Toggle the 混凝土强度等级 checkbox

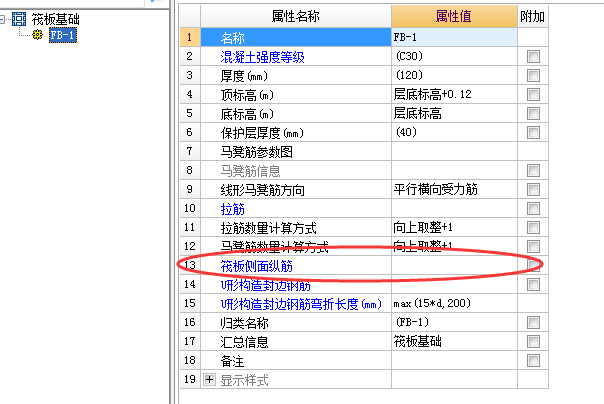tap(533, 57)
